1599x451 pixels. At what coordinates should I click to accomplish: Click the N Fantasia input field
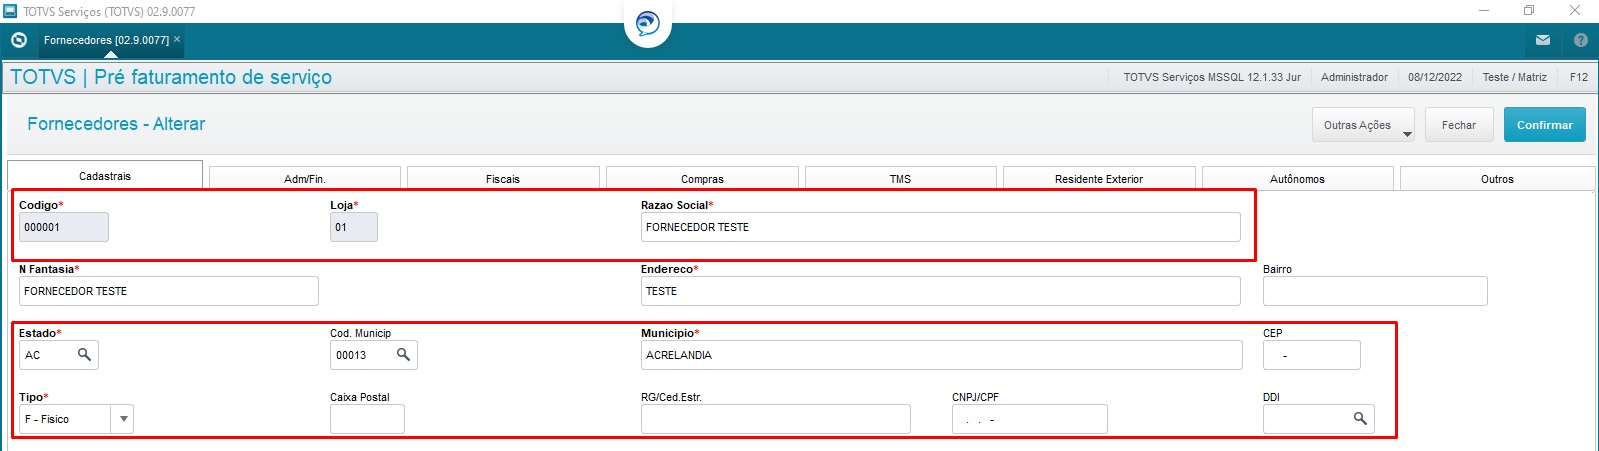[x=169, y=291]
